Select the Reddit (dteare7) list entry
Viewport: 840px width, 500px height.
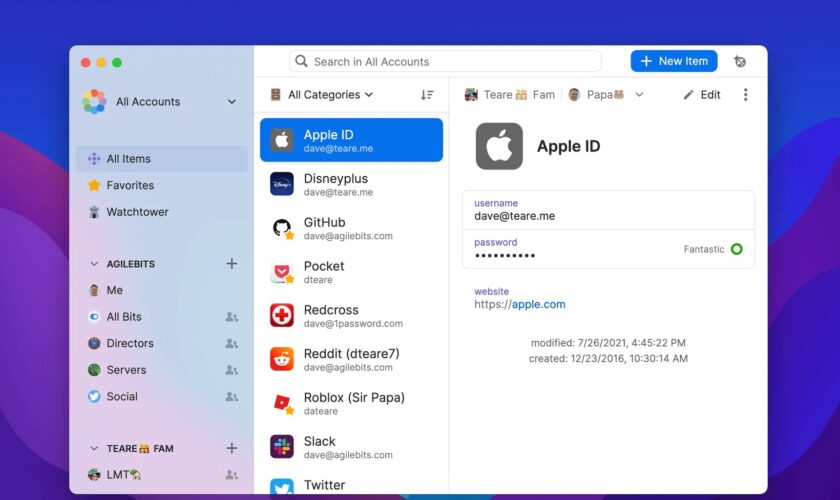tap(351, 359)
